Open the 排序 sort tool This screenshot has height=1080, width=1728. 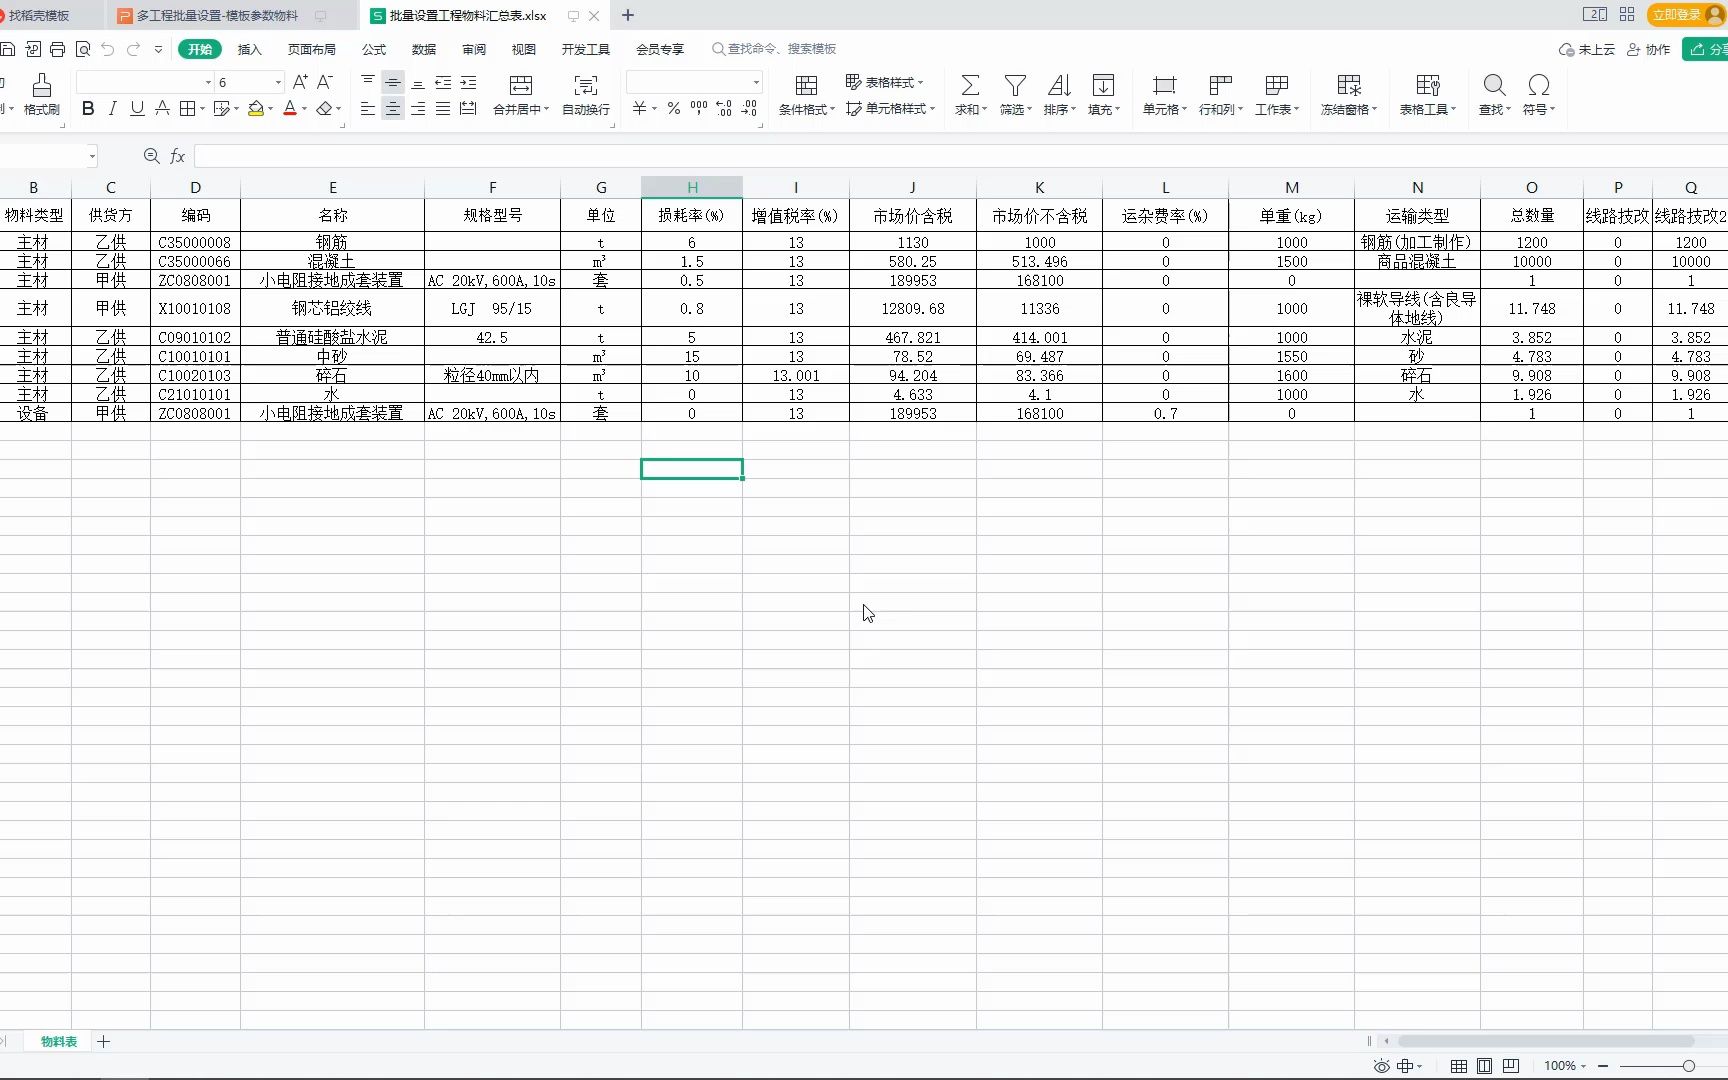click(1058, 95)
